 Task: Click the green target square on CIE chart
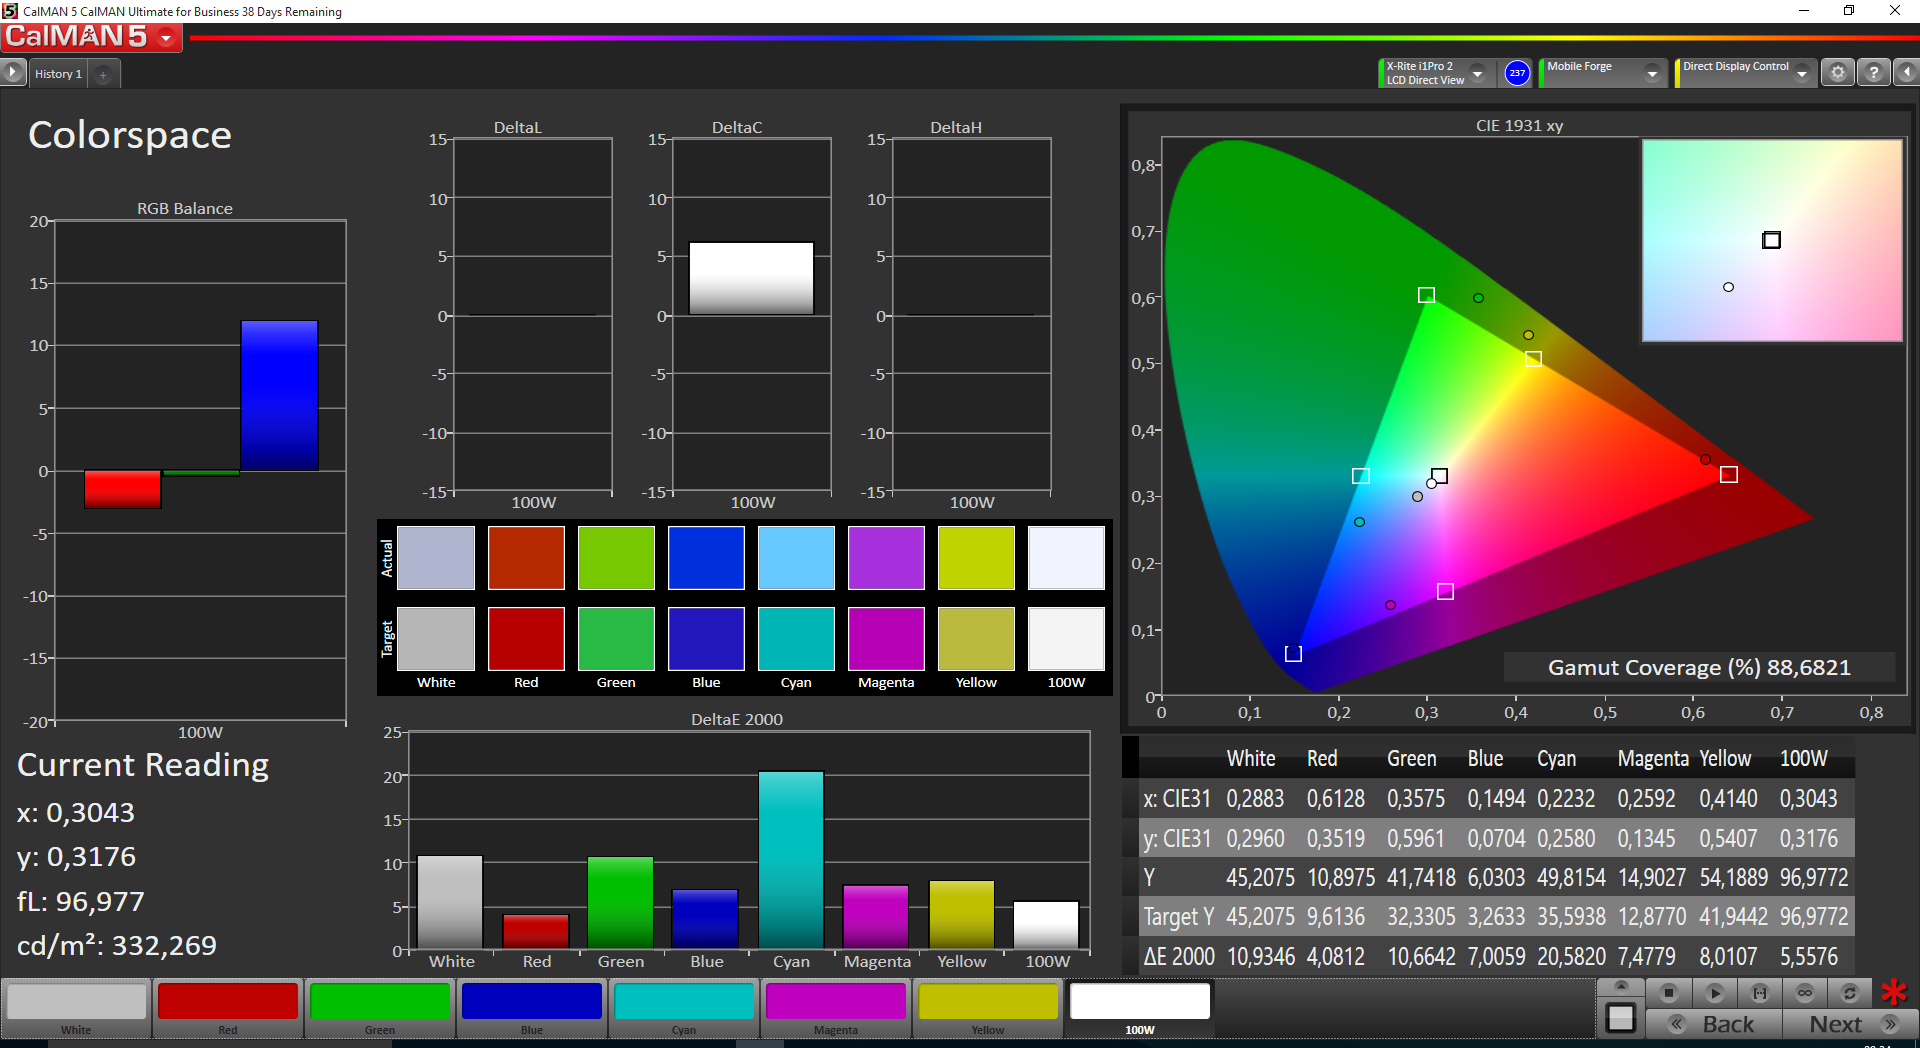1427,295
